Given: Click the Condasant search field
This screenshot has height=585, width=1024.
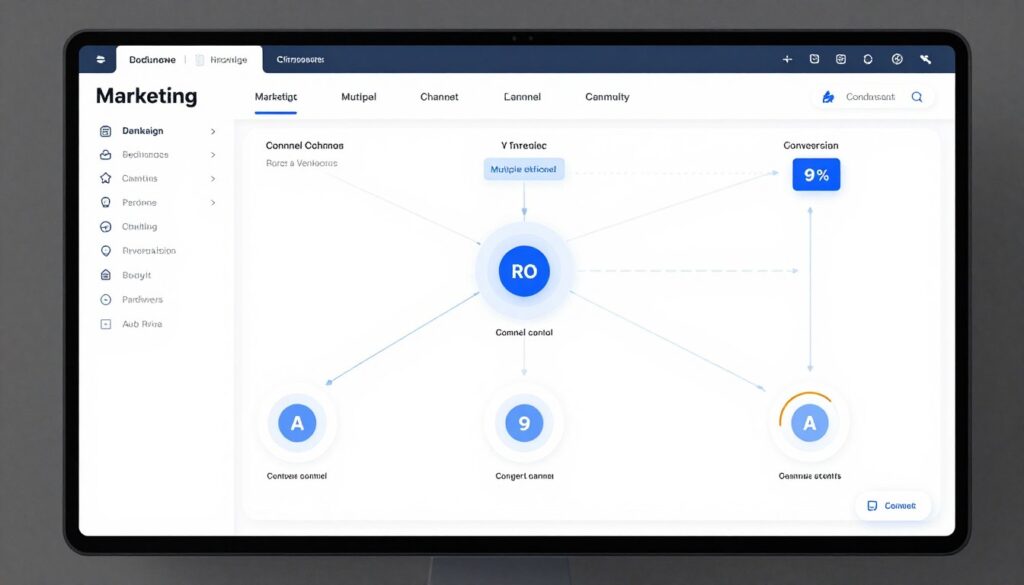Looking at the screenshot, I should [x=874, y=97].
